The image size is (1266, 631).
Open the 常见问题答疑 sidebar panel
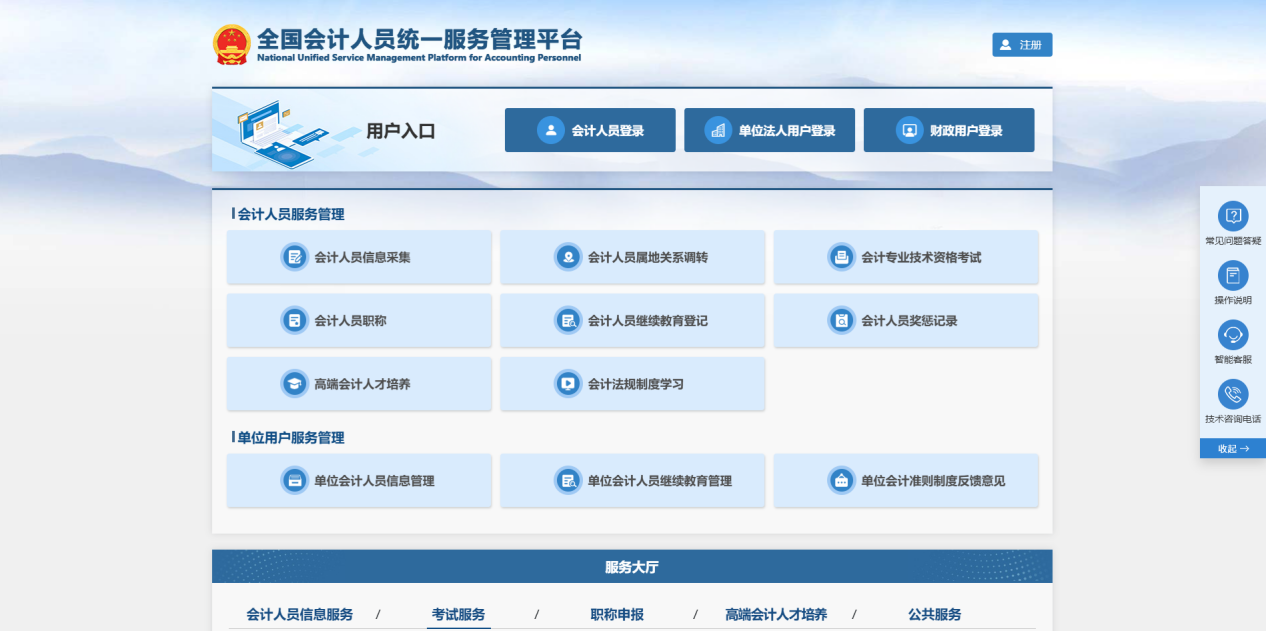pos(1231,215)
